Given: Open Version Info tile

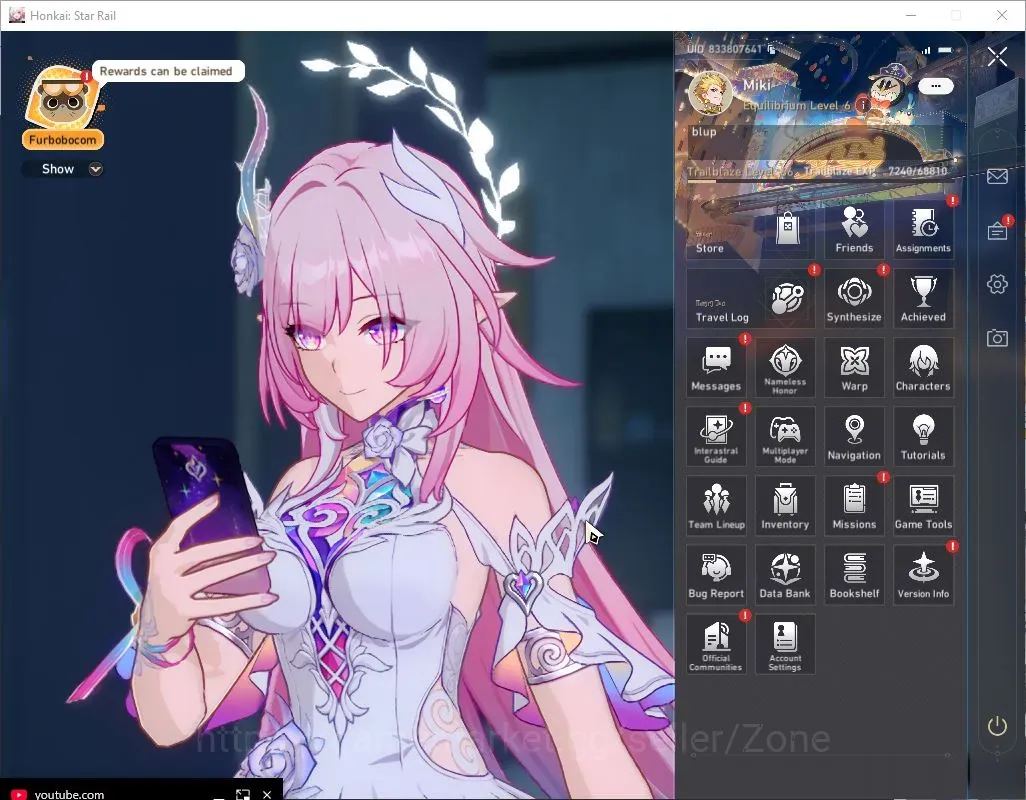Looking at the screenshot, I should point(923,575).
